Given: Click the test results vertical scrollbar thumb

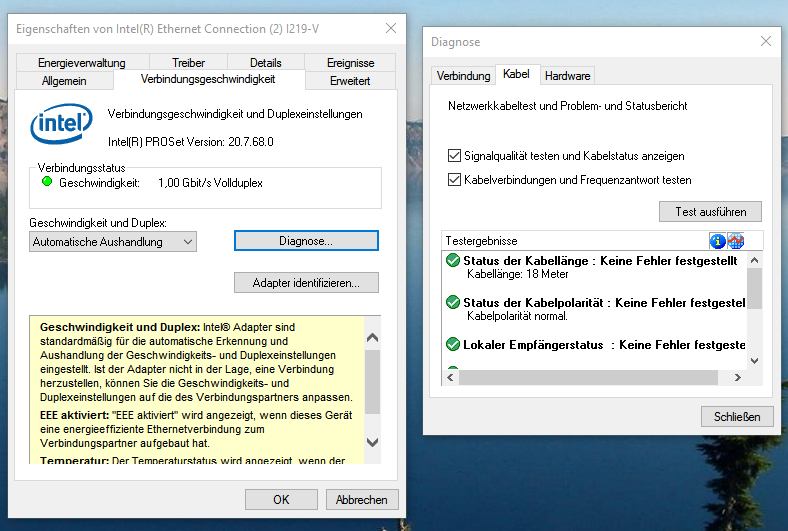Looking at the screenshot, I should [754, 288].
